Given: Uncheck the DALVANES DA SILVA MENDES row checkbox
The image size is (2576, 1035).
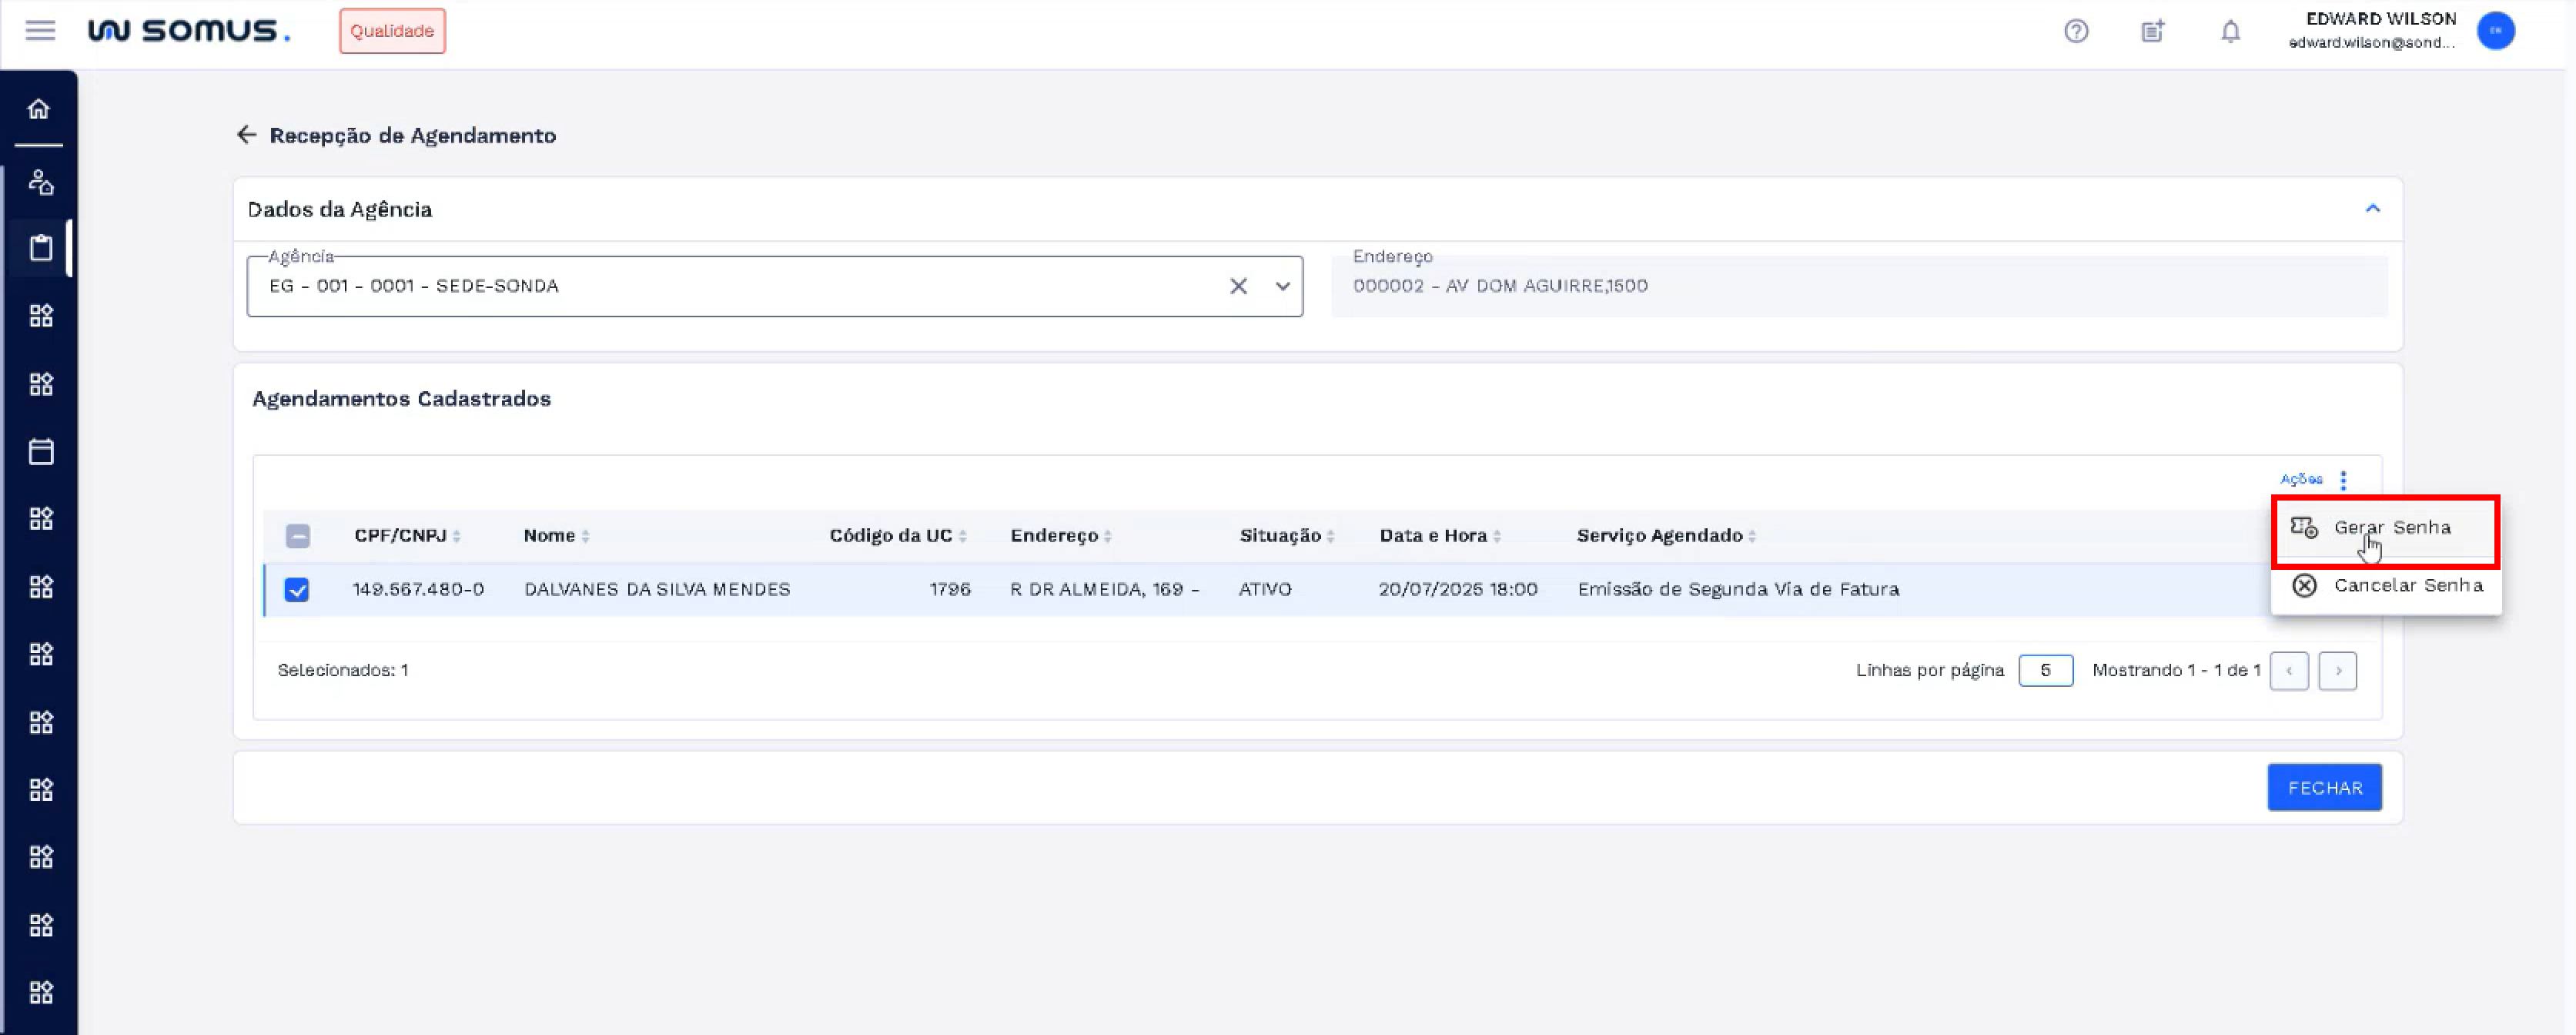Looking at the screenshot, I should coord(297,590).
